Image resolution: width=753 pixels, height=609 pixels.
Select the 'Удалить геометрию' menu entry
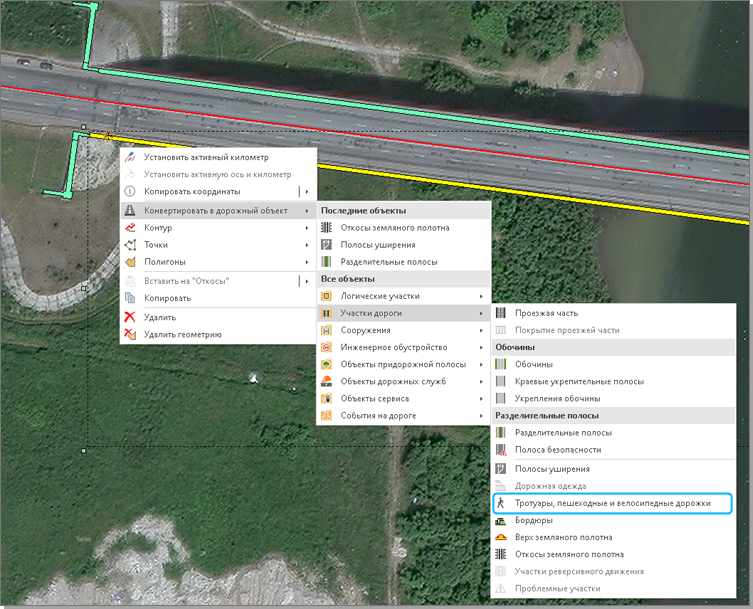click(x=218, y=334)
